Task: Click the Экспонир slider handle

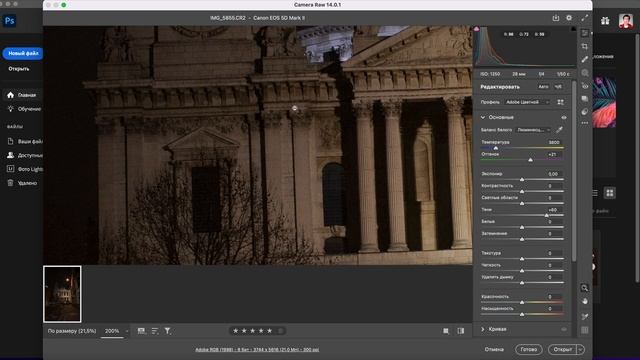Action: pyautogui.click(x=522, y=179)
